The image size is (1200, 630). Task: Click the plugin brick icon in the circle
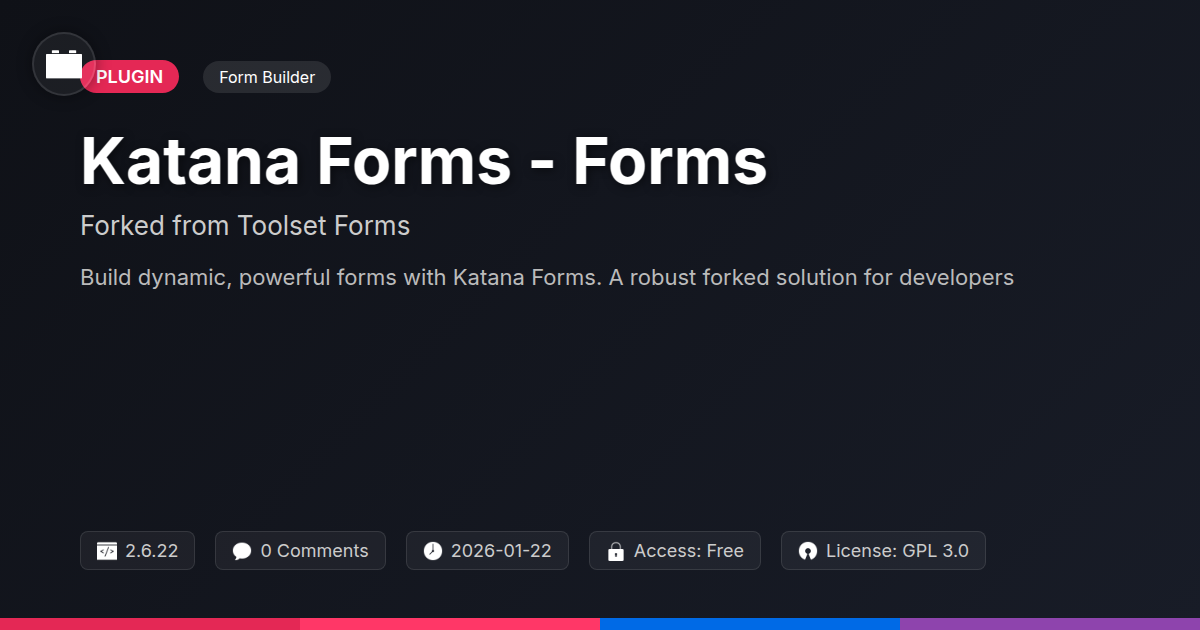point(64,64)
